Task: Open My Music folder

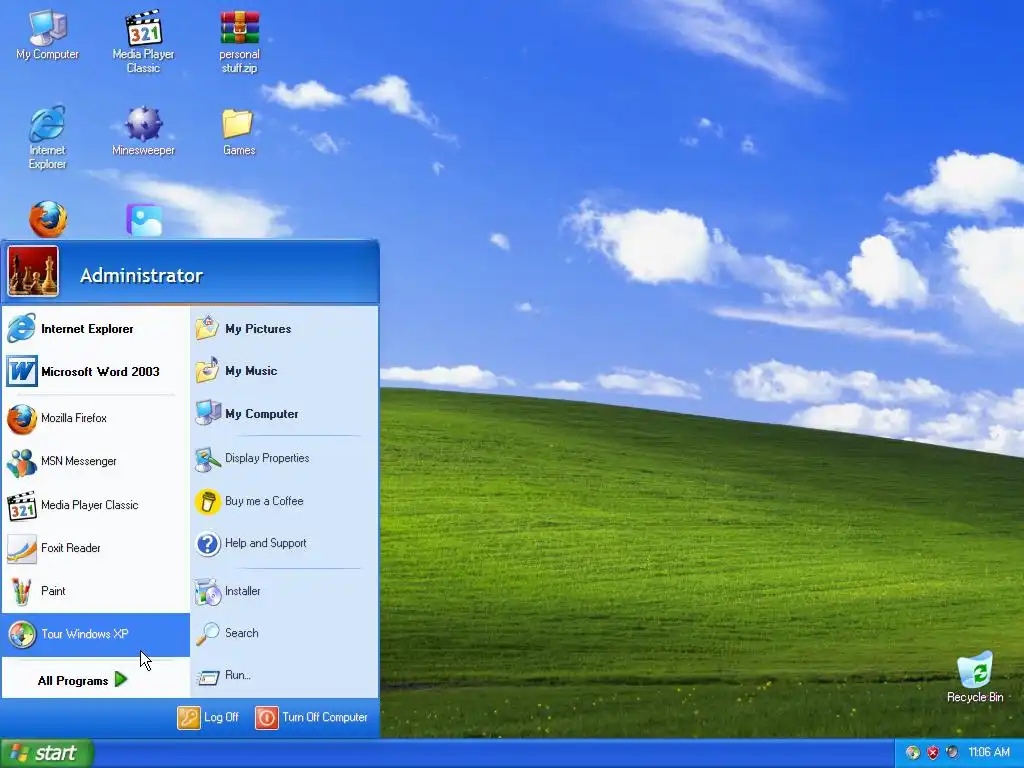Action: (285, 371)
